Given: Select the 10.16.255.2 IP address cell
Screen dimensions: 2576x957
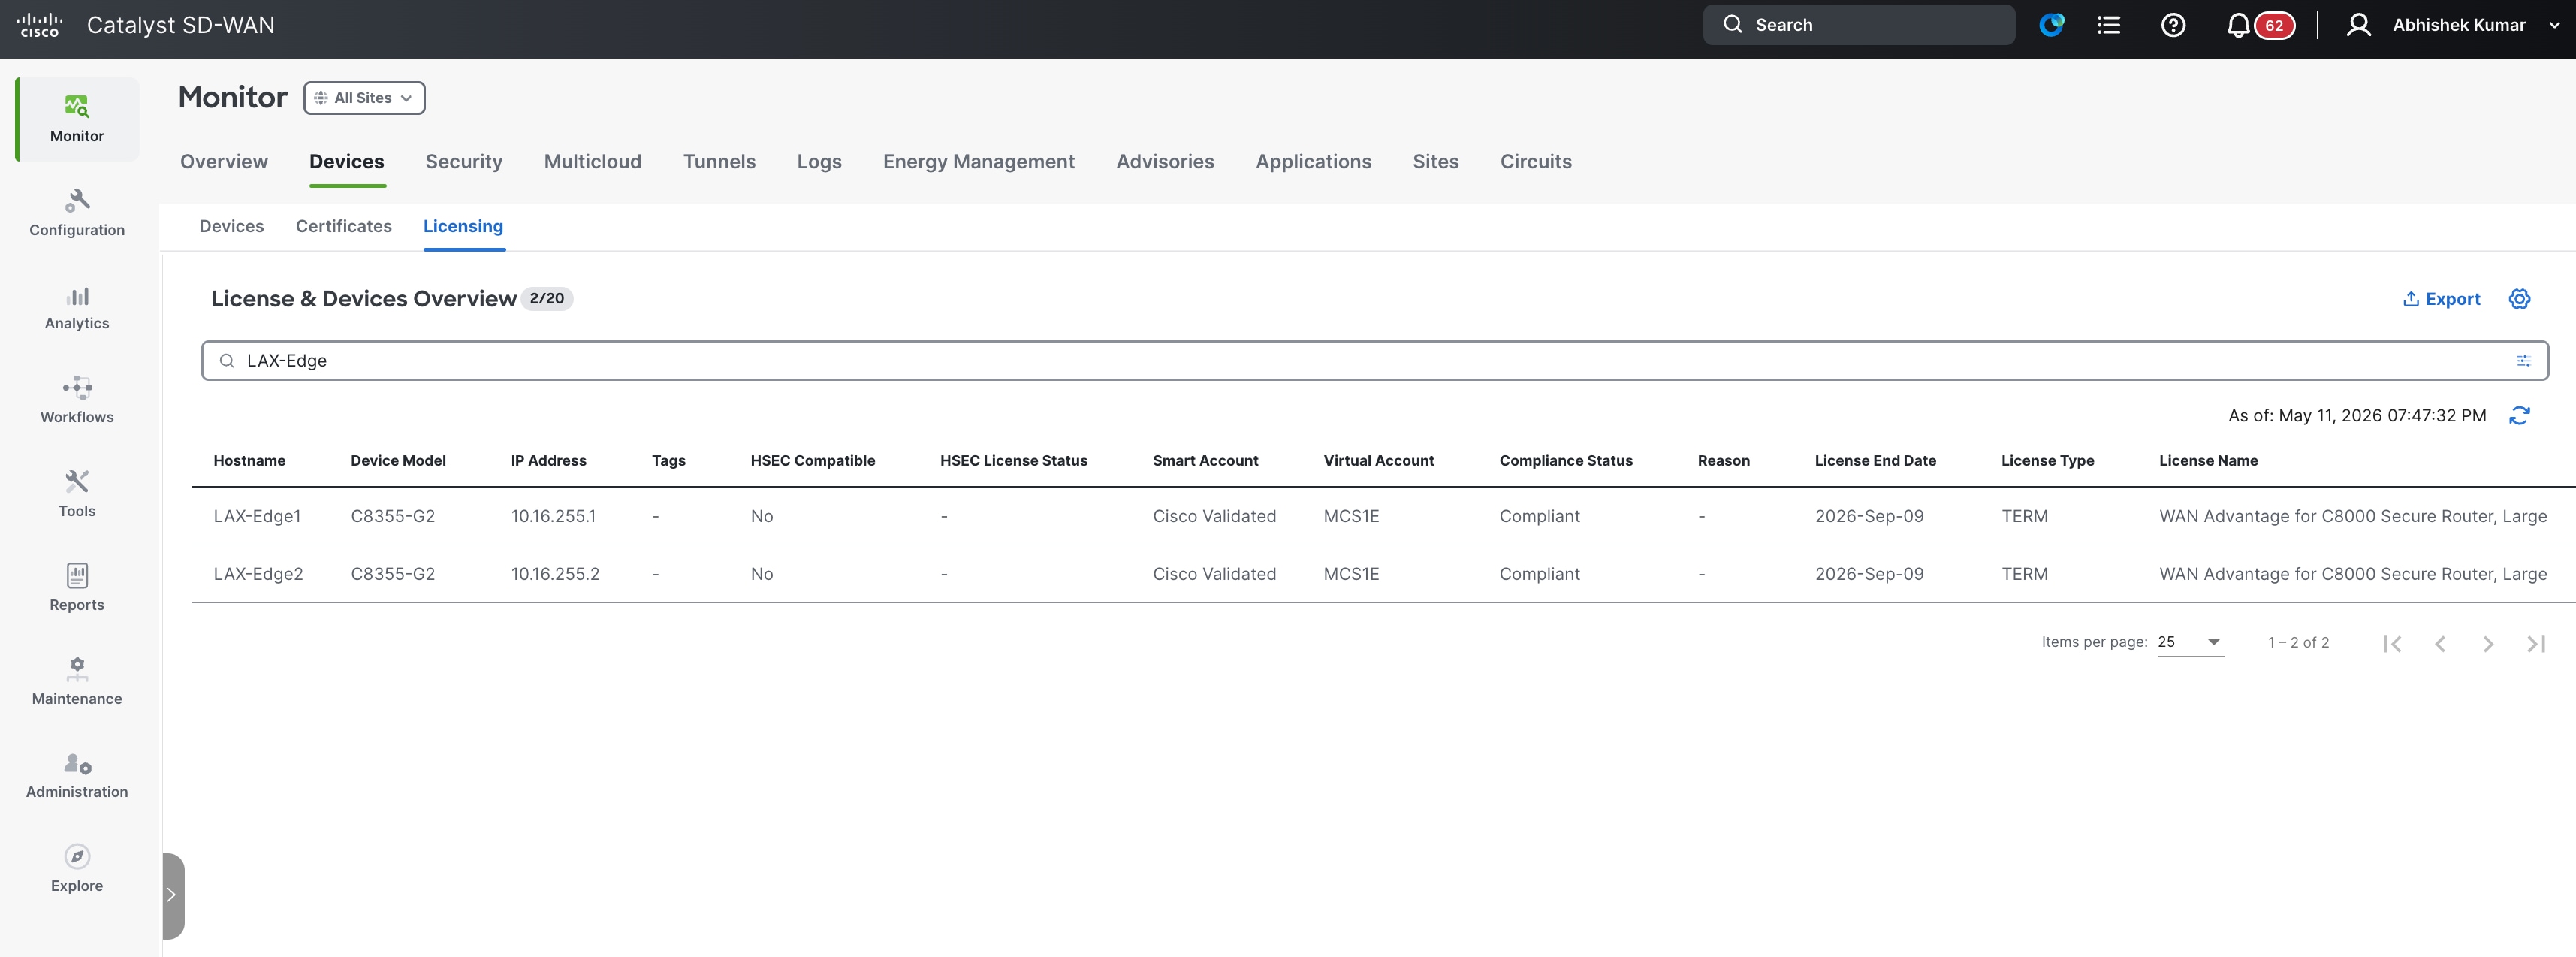Looking at the screenshot, I should [555, 574].
